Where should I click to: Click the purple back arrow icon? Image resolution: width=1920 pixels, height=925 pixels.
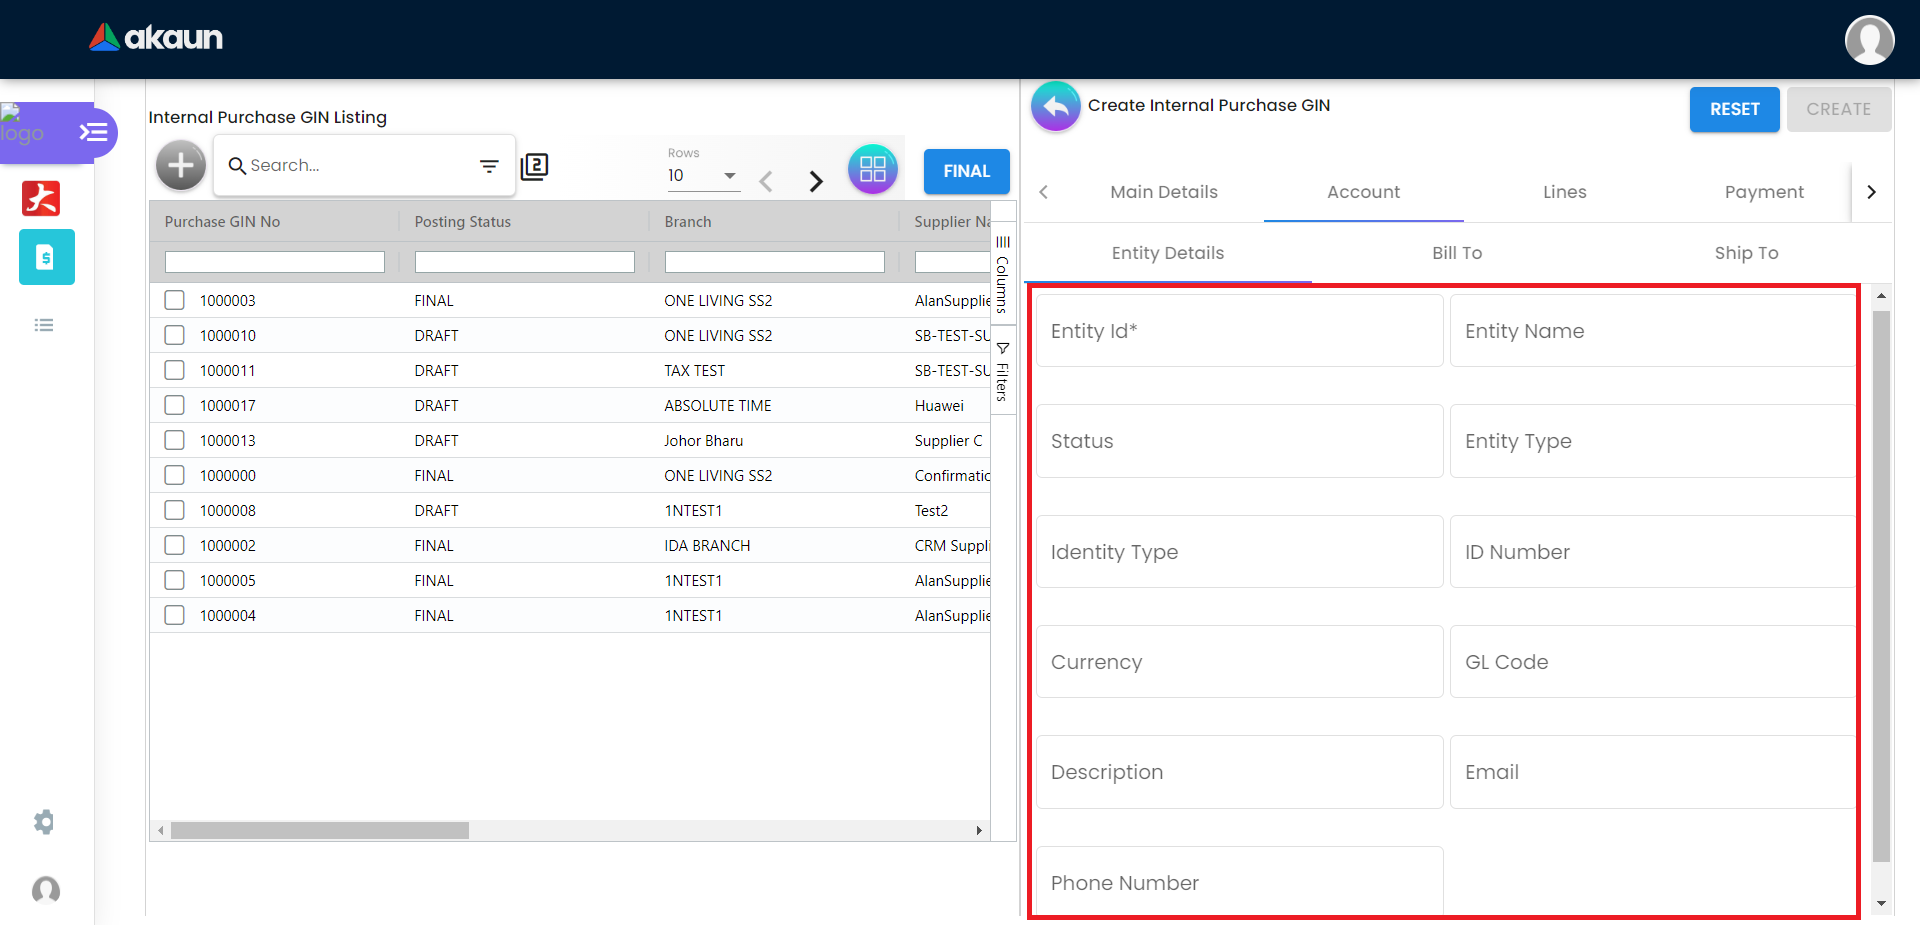[x=1056, y=106]
